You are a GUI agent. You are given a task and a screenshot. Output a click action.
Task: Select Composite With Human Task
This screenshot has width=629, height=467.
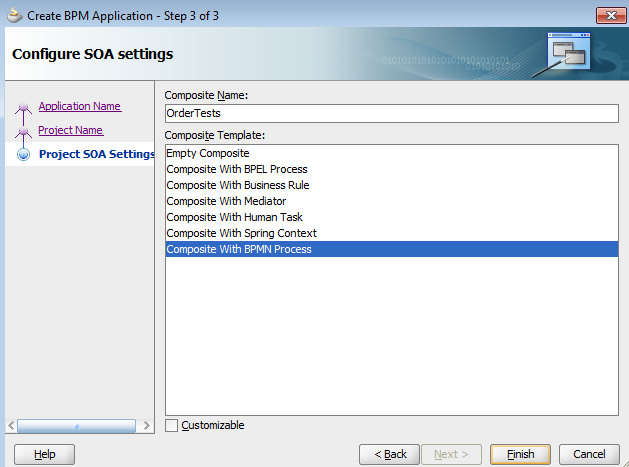coord(234,217)
